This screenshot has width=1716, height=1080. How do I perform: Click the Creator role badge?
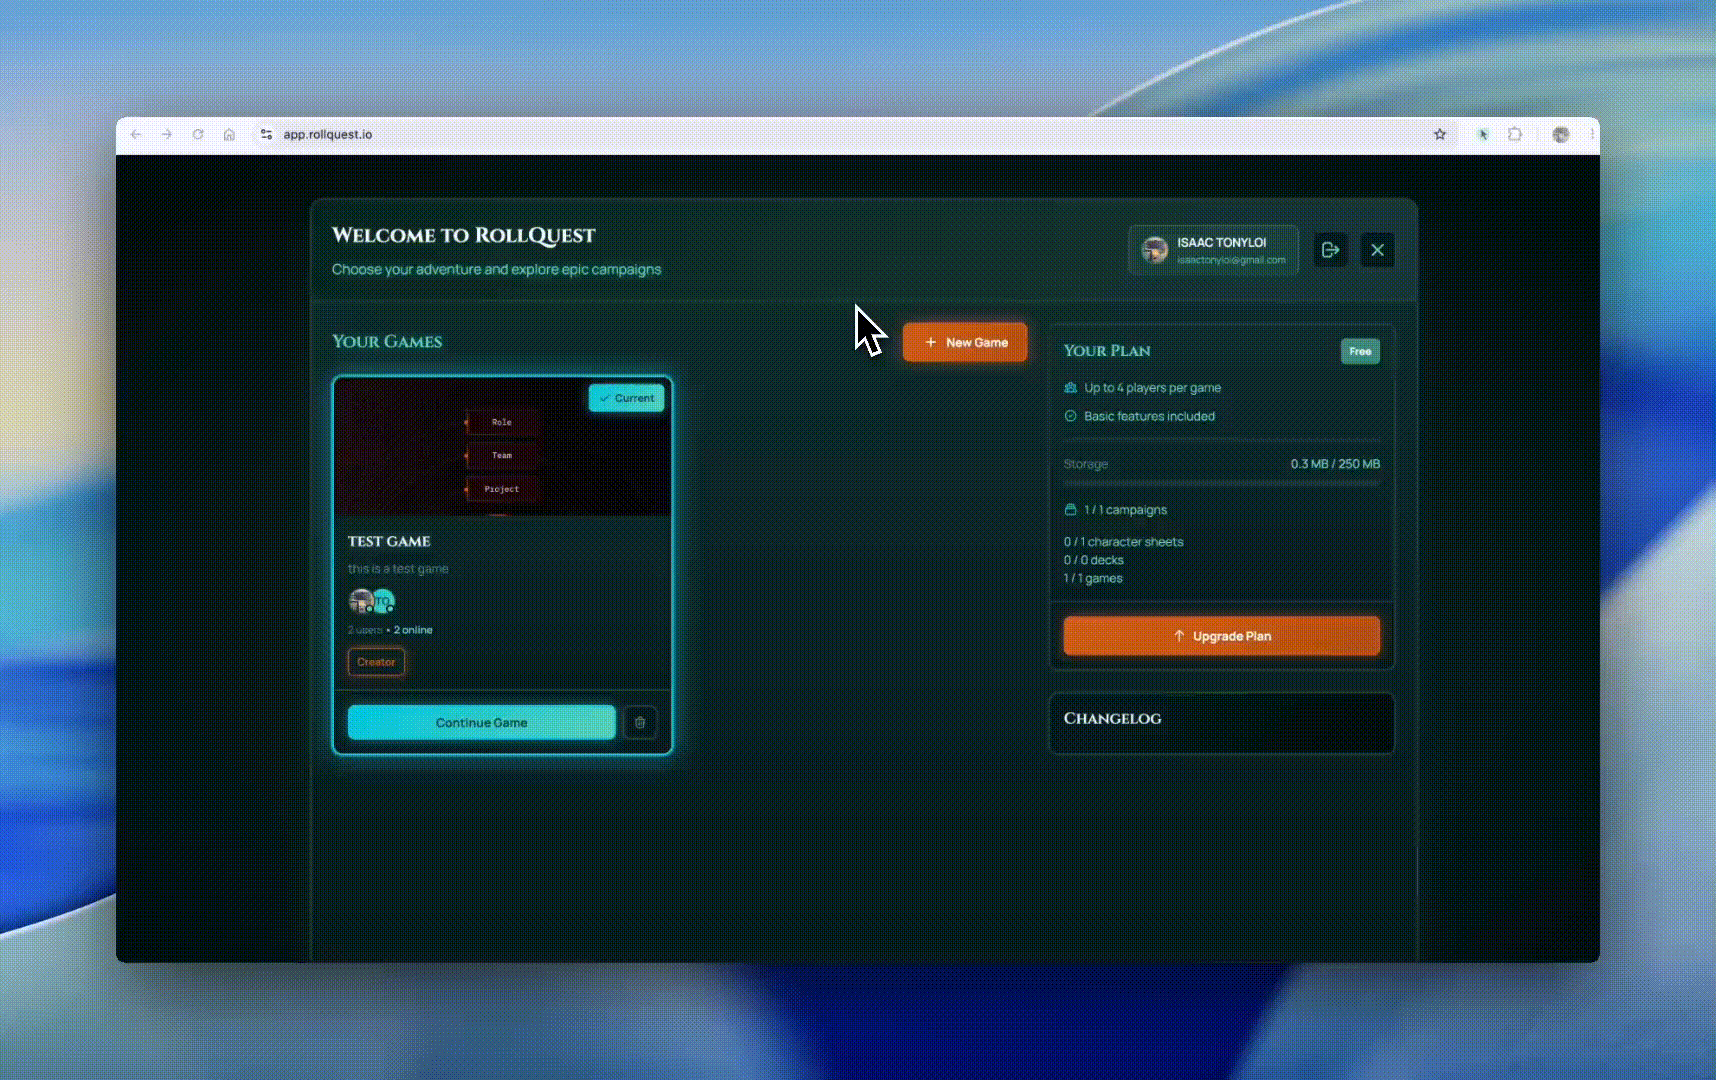[x=376, y=662]
